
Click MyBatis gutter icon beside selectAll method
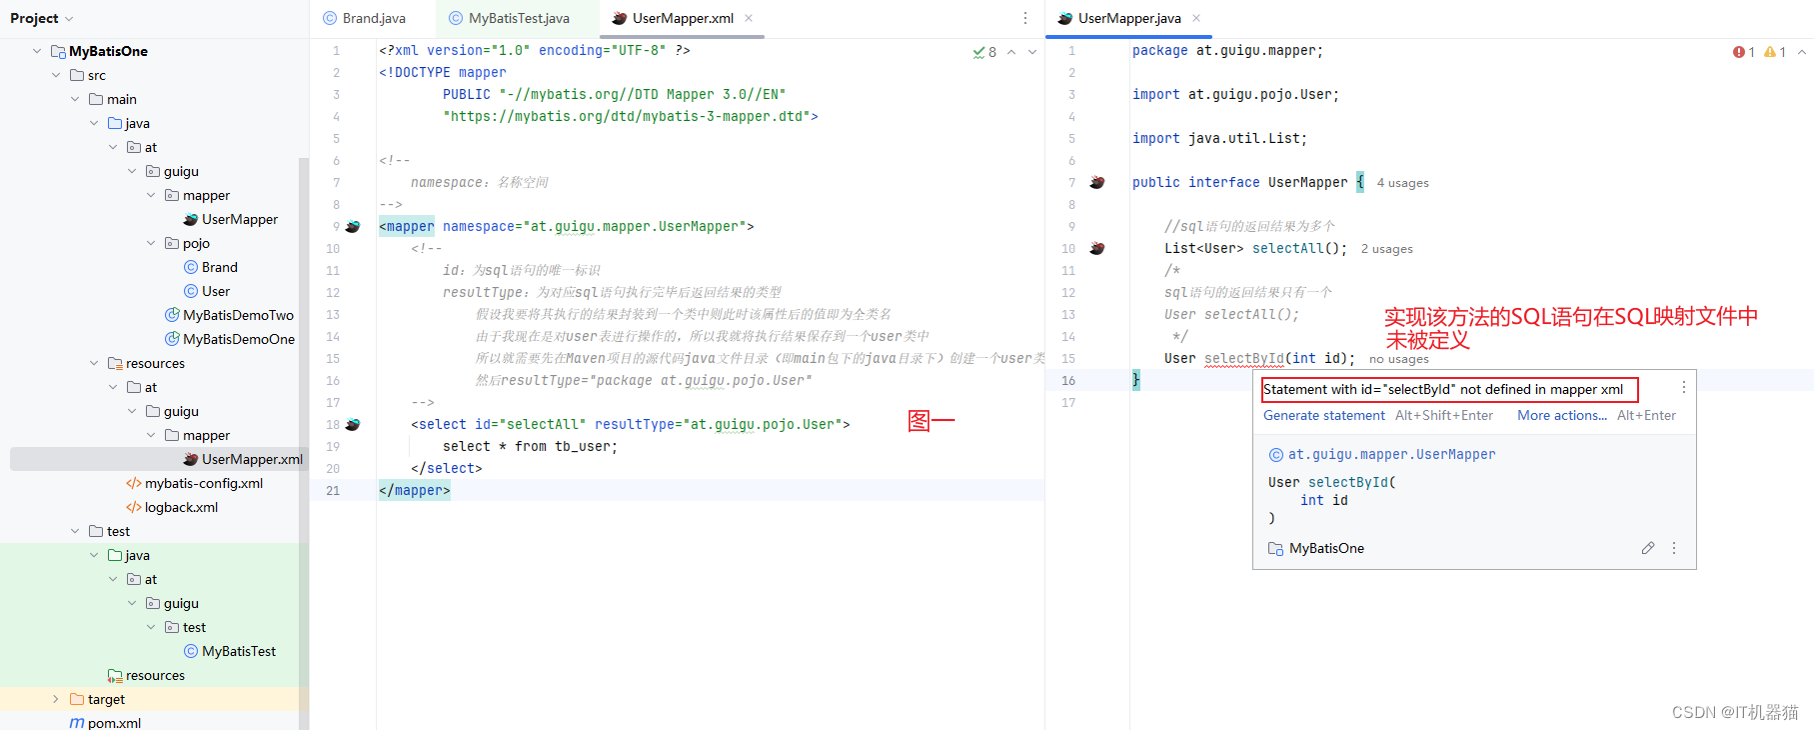(x=1097, y=249)
